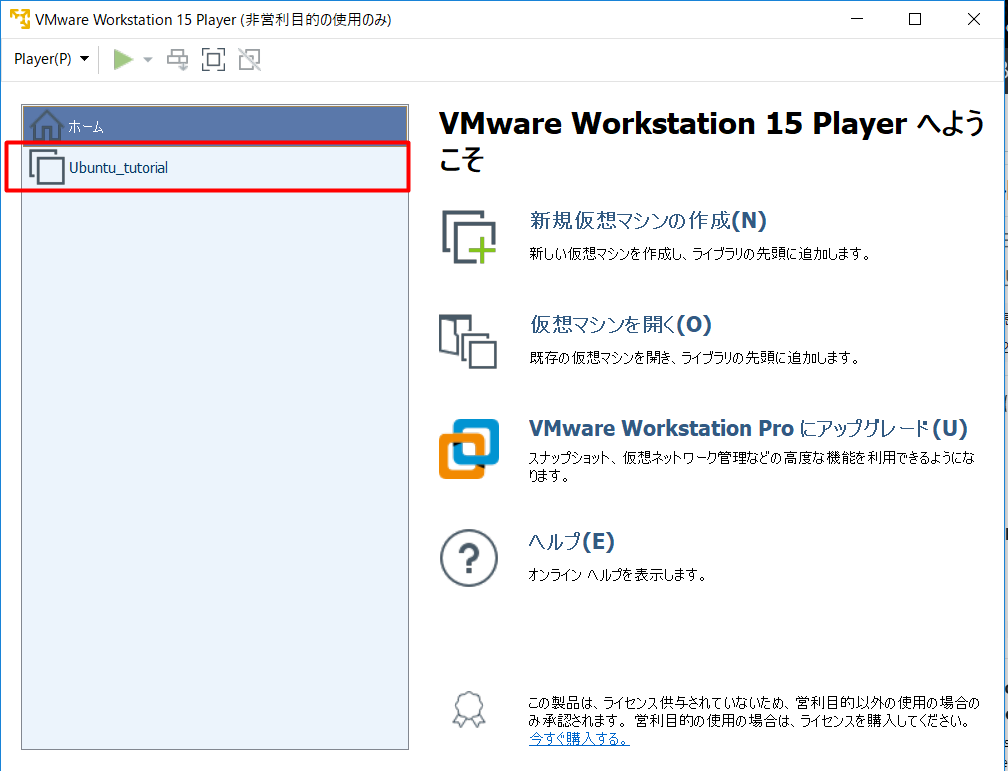1008x771 pixels.
Task: Click the Unity mode toolbar icon
Action: point(249,59)
